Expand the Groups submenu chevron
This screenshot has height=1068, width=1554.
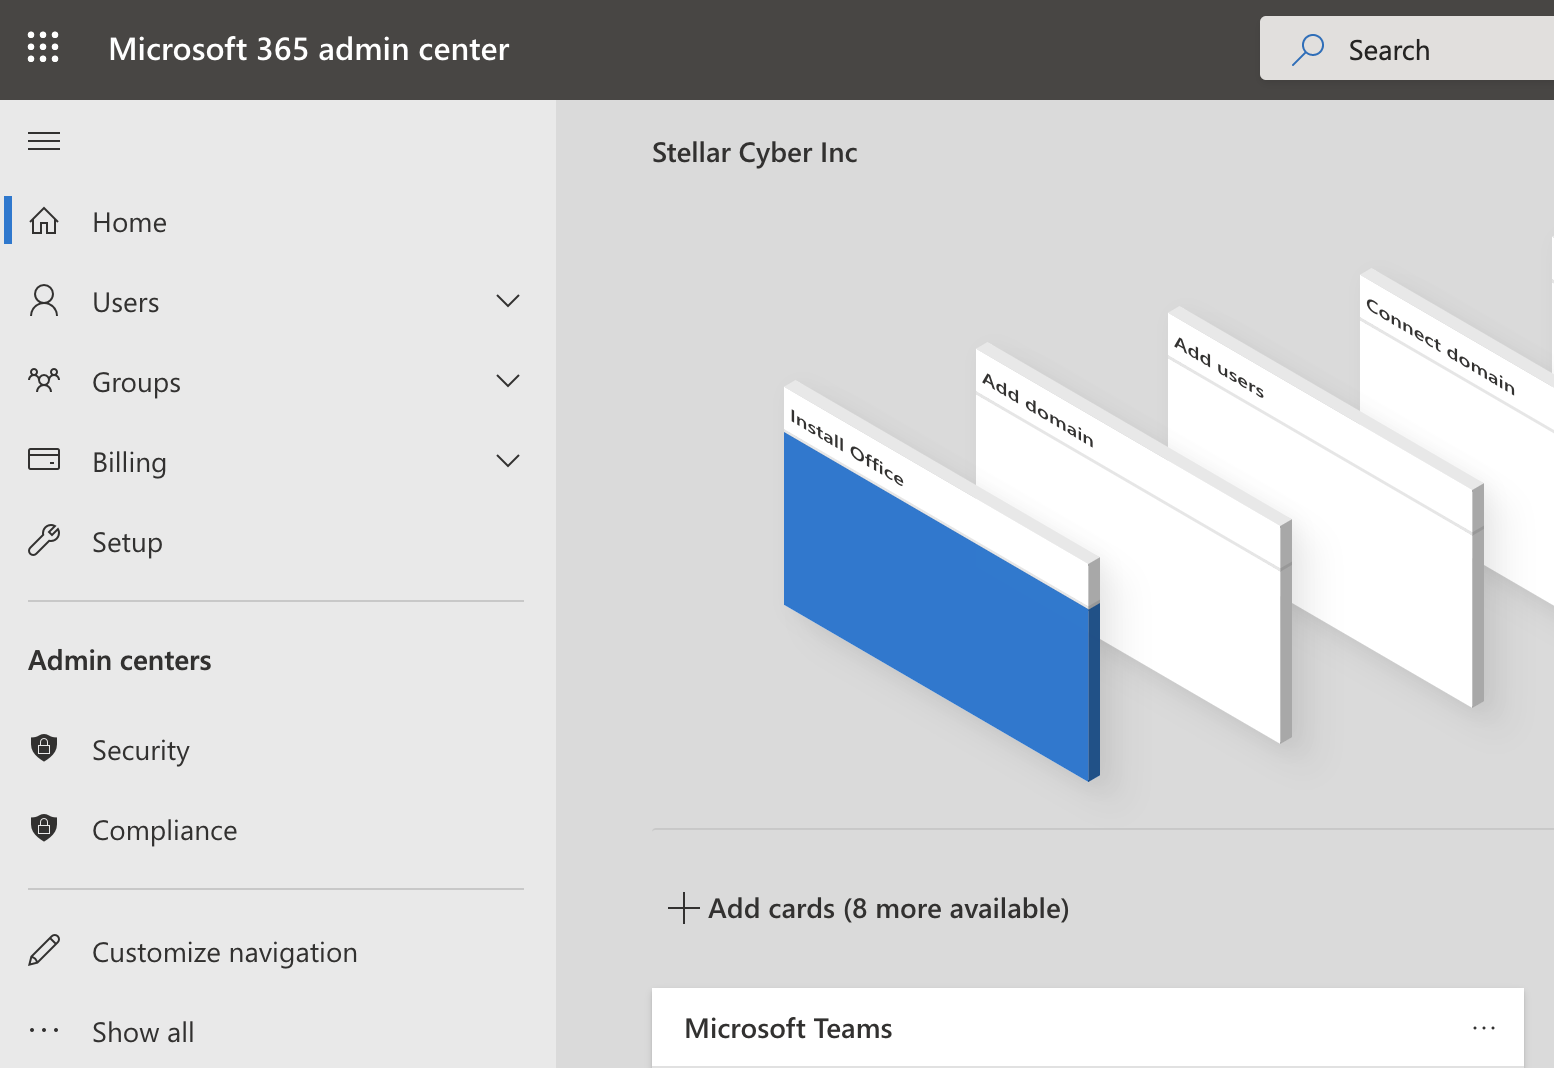(x=508, y=381)
